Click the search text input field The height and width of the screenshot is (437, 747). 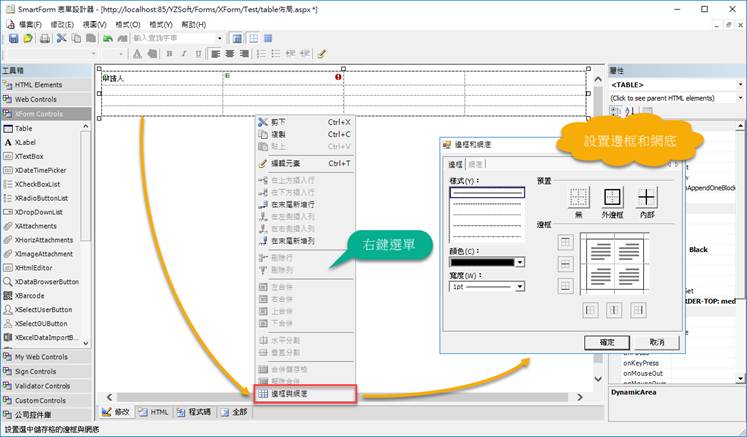coord(162,38)
